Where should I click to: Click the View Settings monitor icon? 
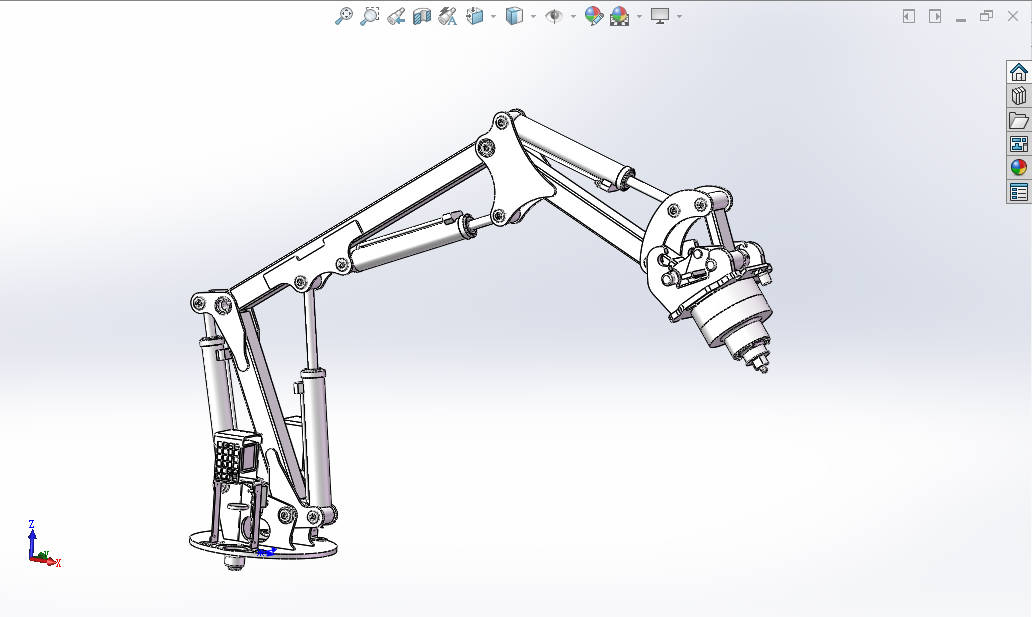(x=659, y=16)
